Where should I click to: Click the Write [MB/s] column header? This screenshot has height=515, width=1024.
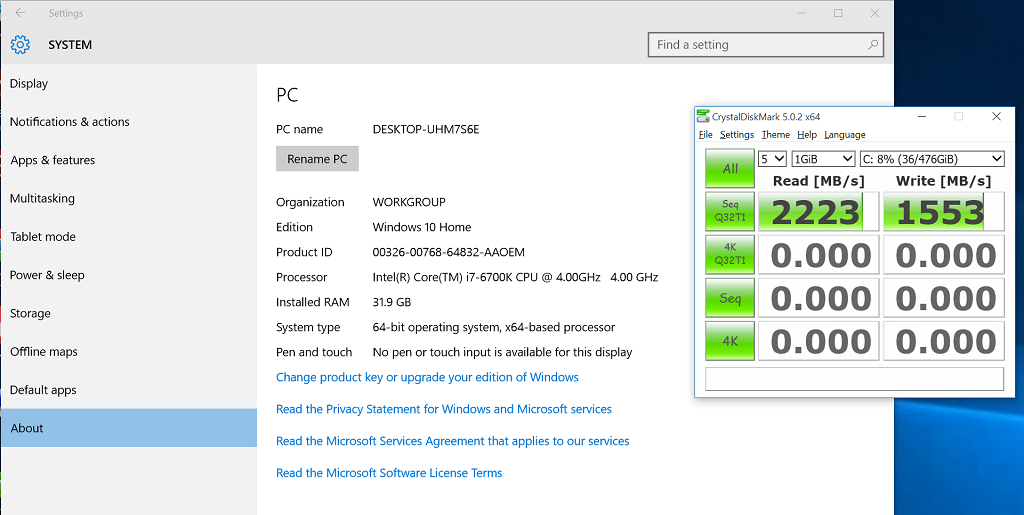click(x=944, y=181)
